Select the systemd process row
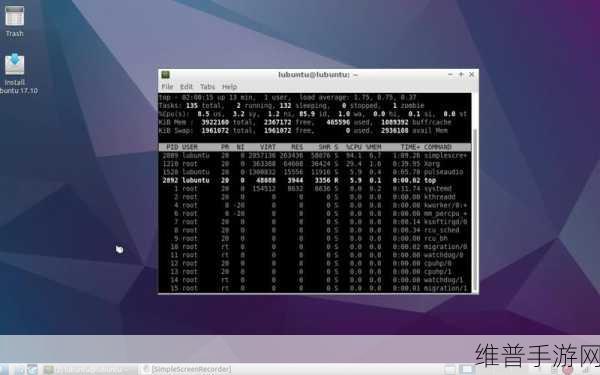 (315, 189)
